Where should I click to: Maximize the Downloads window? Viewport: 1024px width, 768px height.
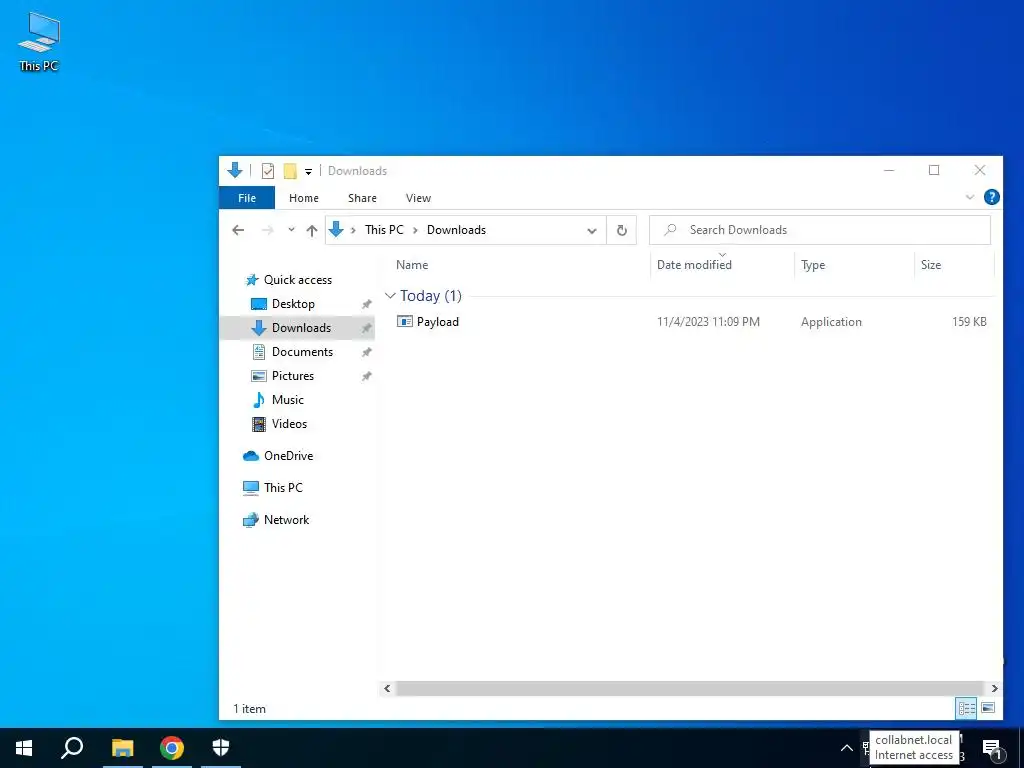point(934,170)
